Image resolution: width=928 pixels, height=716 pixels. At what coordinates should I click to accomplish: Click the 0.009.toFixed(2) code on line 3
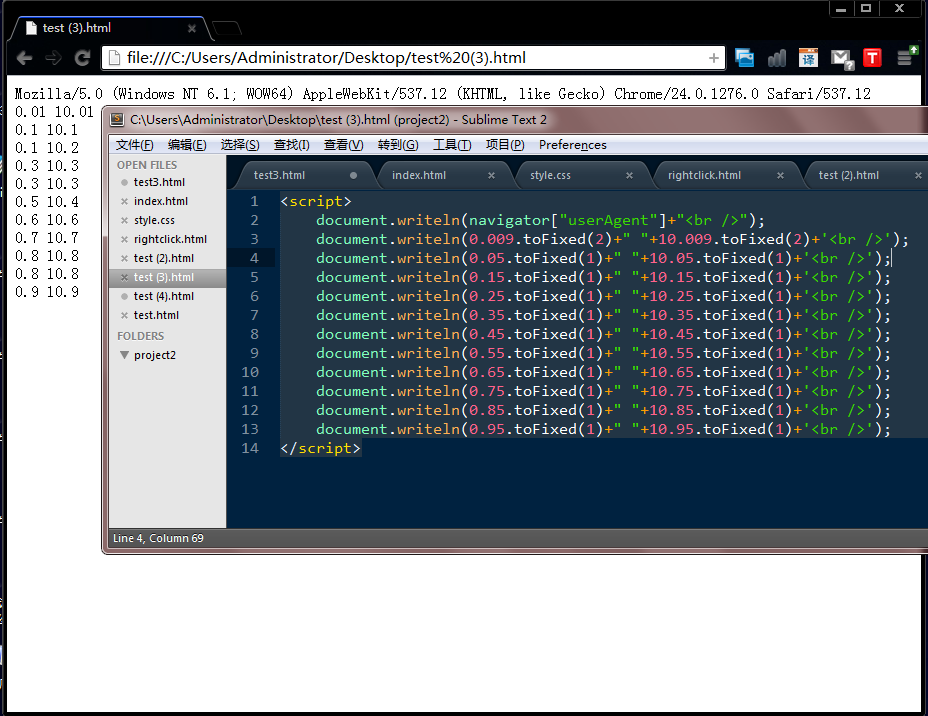coord(540,239)
